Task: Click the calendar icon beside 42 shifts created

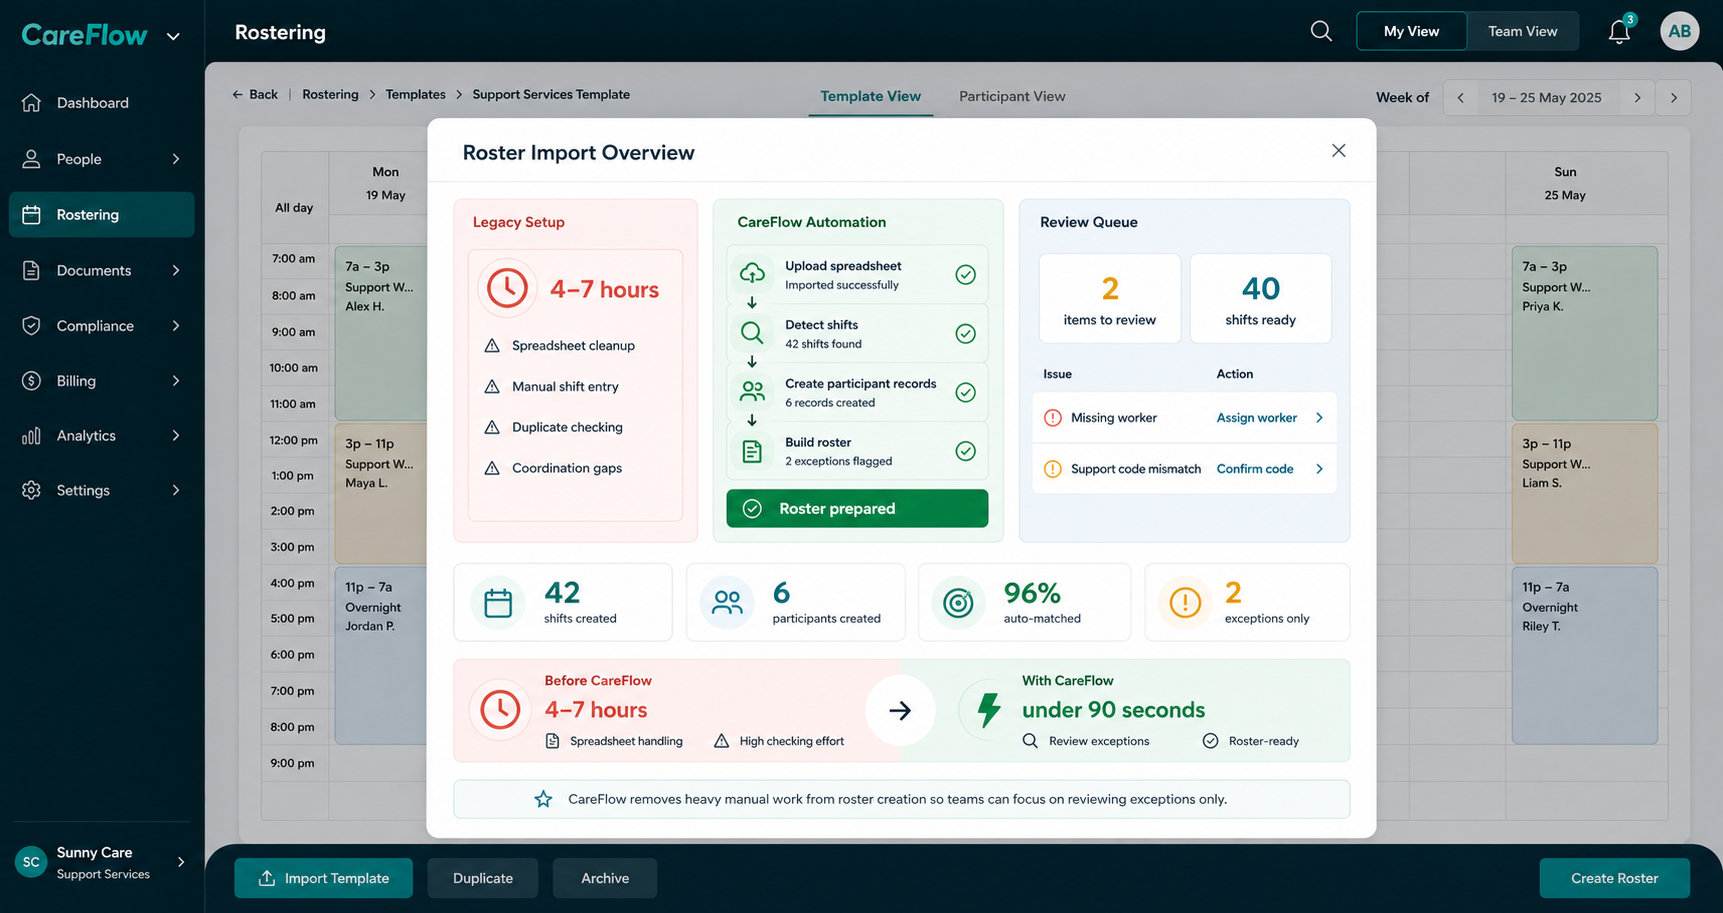Action: click(x=498, y=603)
